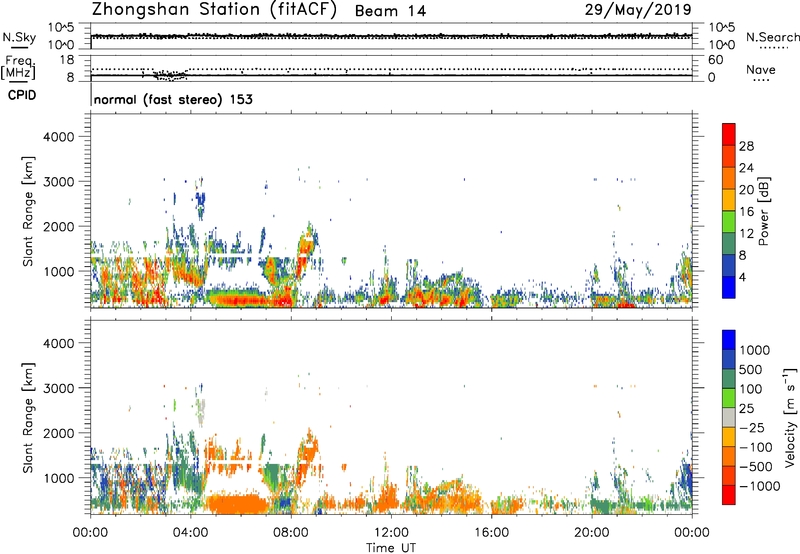Click the '12' Power colorbar label
Viewport: 800px width, 554px height.
click(x=746, y=234)
